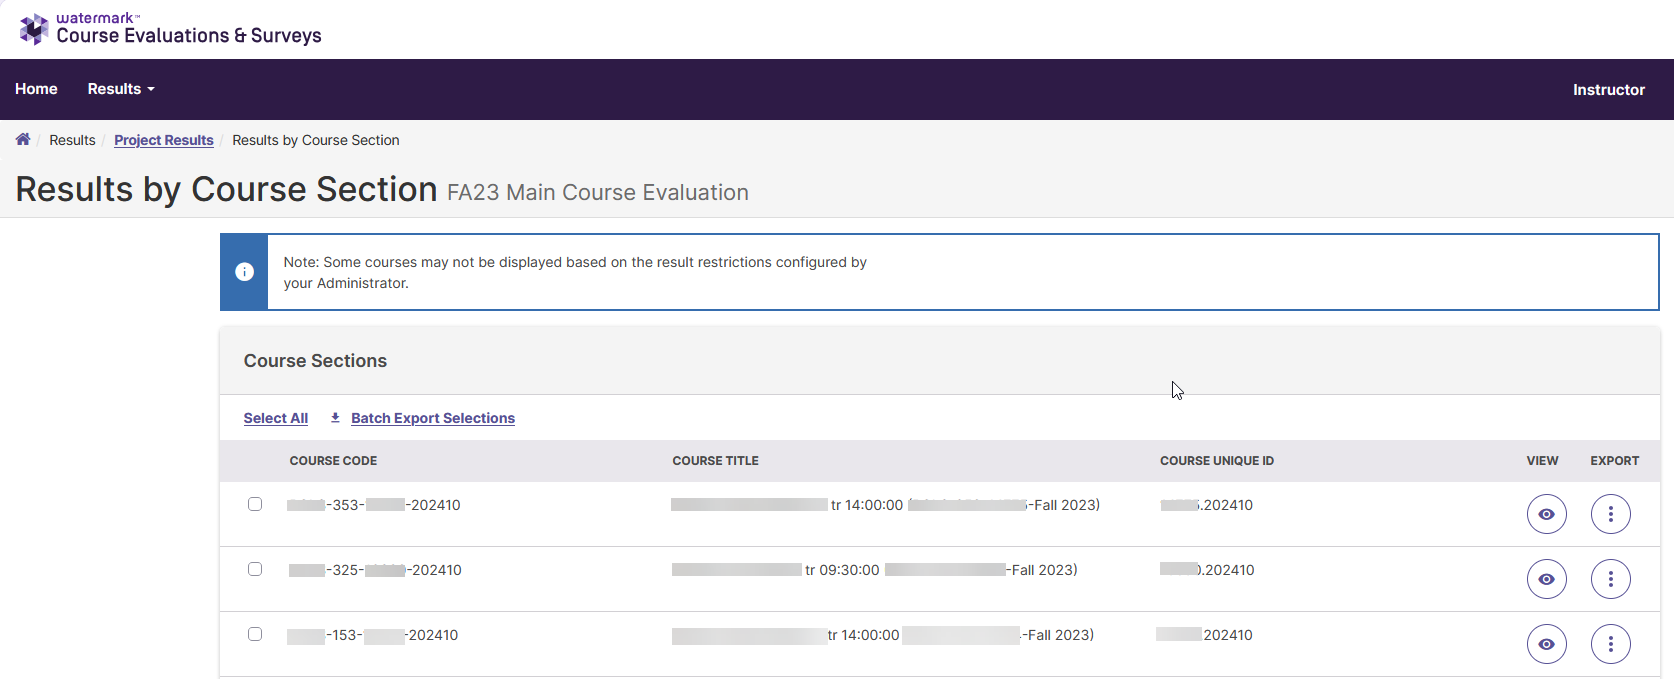Click 'Results by Course Section' breadcrumb text
Screen dimensions: 1674x679
[316, 140]
